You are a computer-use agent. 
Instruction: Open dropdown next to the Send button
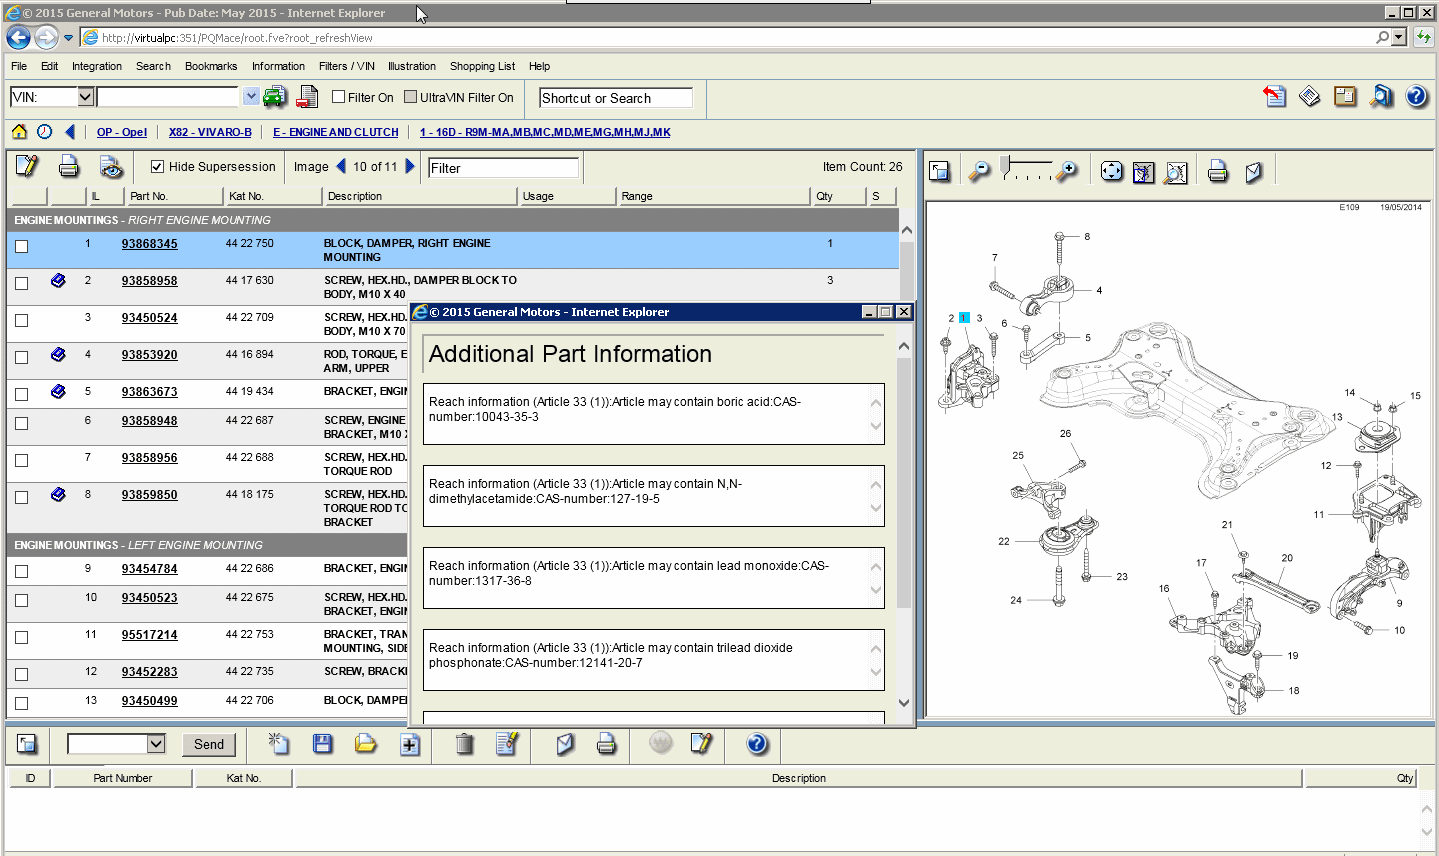point(155,744)
